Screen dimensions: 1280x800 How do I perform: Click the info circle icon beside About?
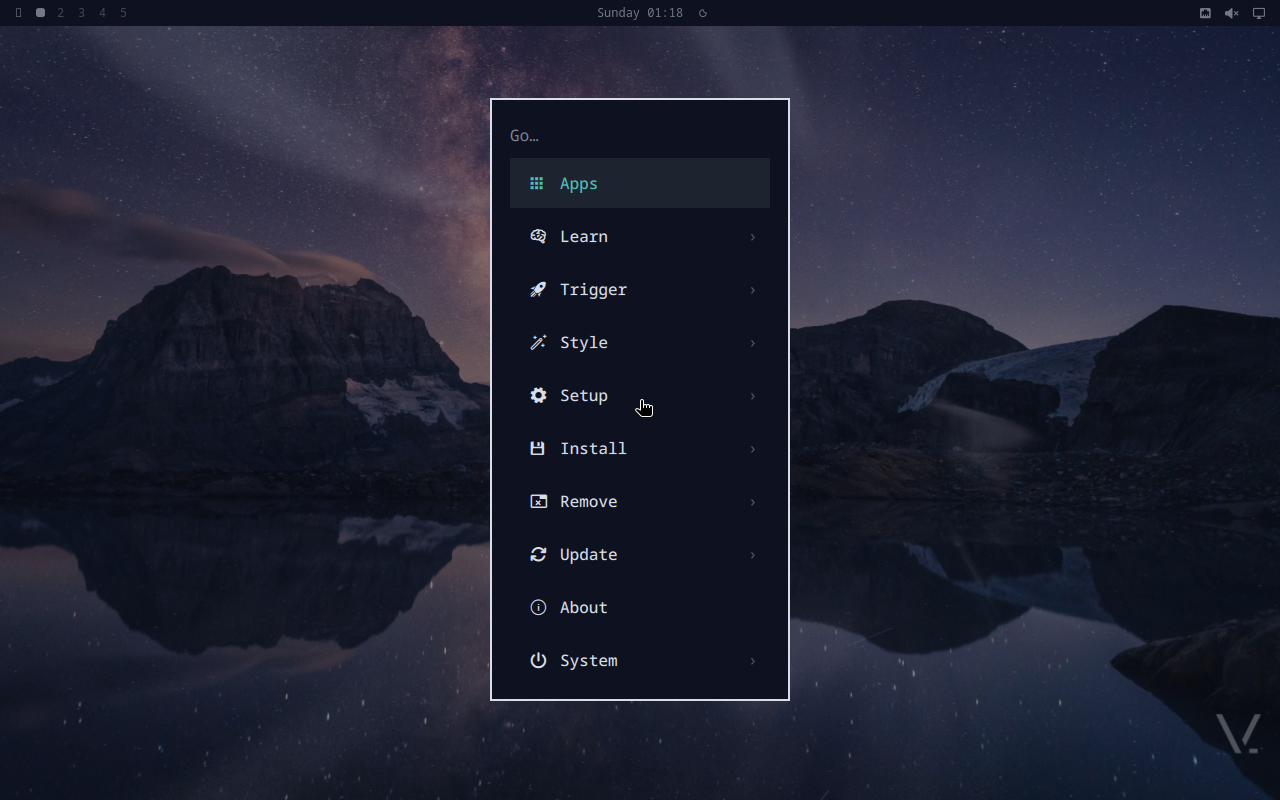coord(538,607)
